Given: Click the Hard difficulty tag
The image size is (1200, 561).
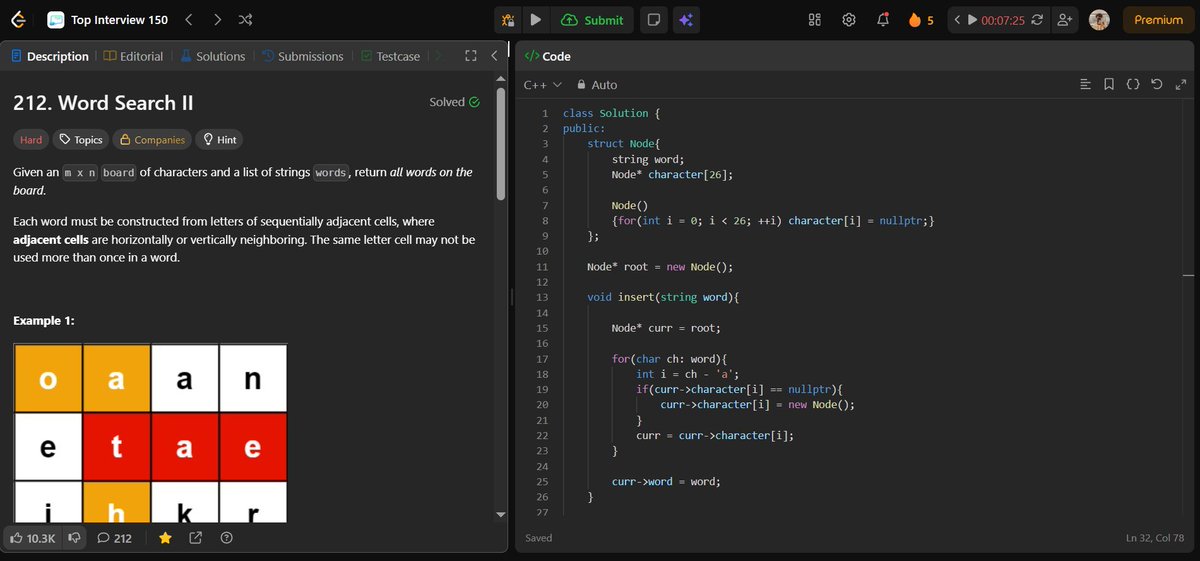Looking at the screenshot, I should coord(31,140).
